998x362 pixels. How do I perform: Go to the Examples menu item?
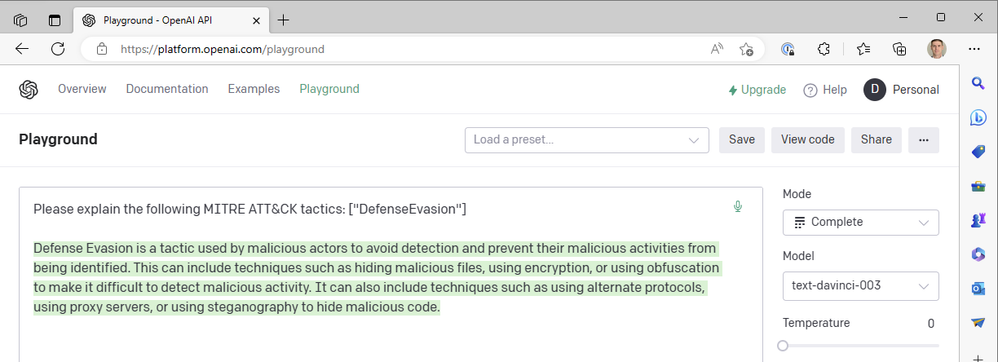(254, 89)
